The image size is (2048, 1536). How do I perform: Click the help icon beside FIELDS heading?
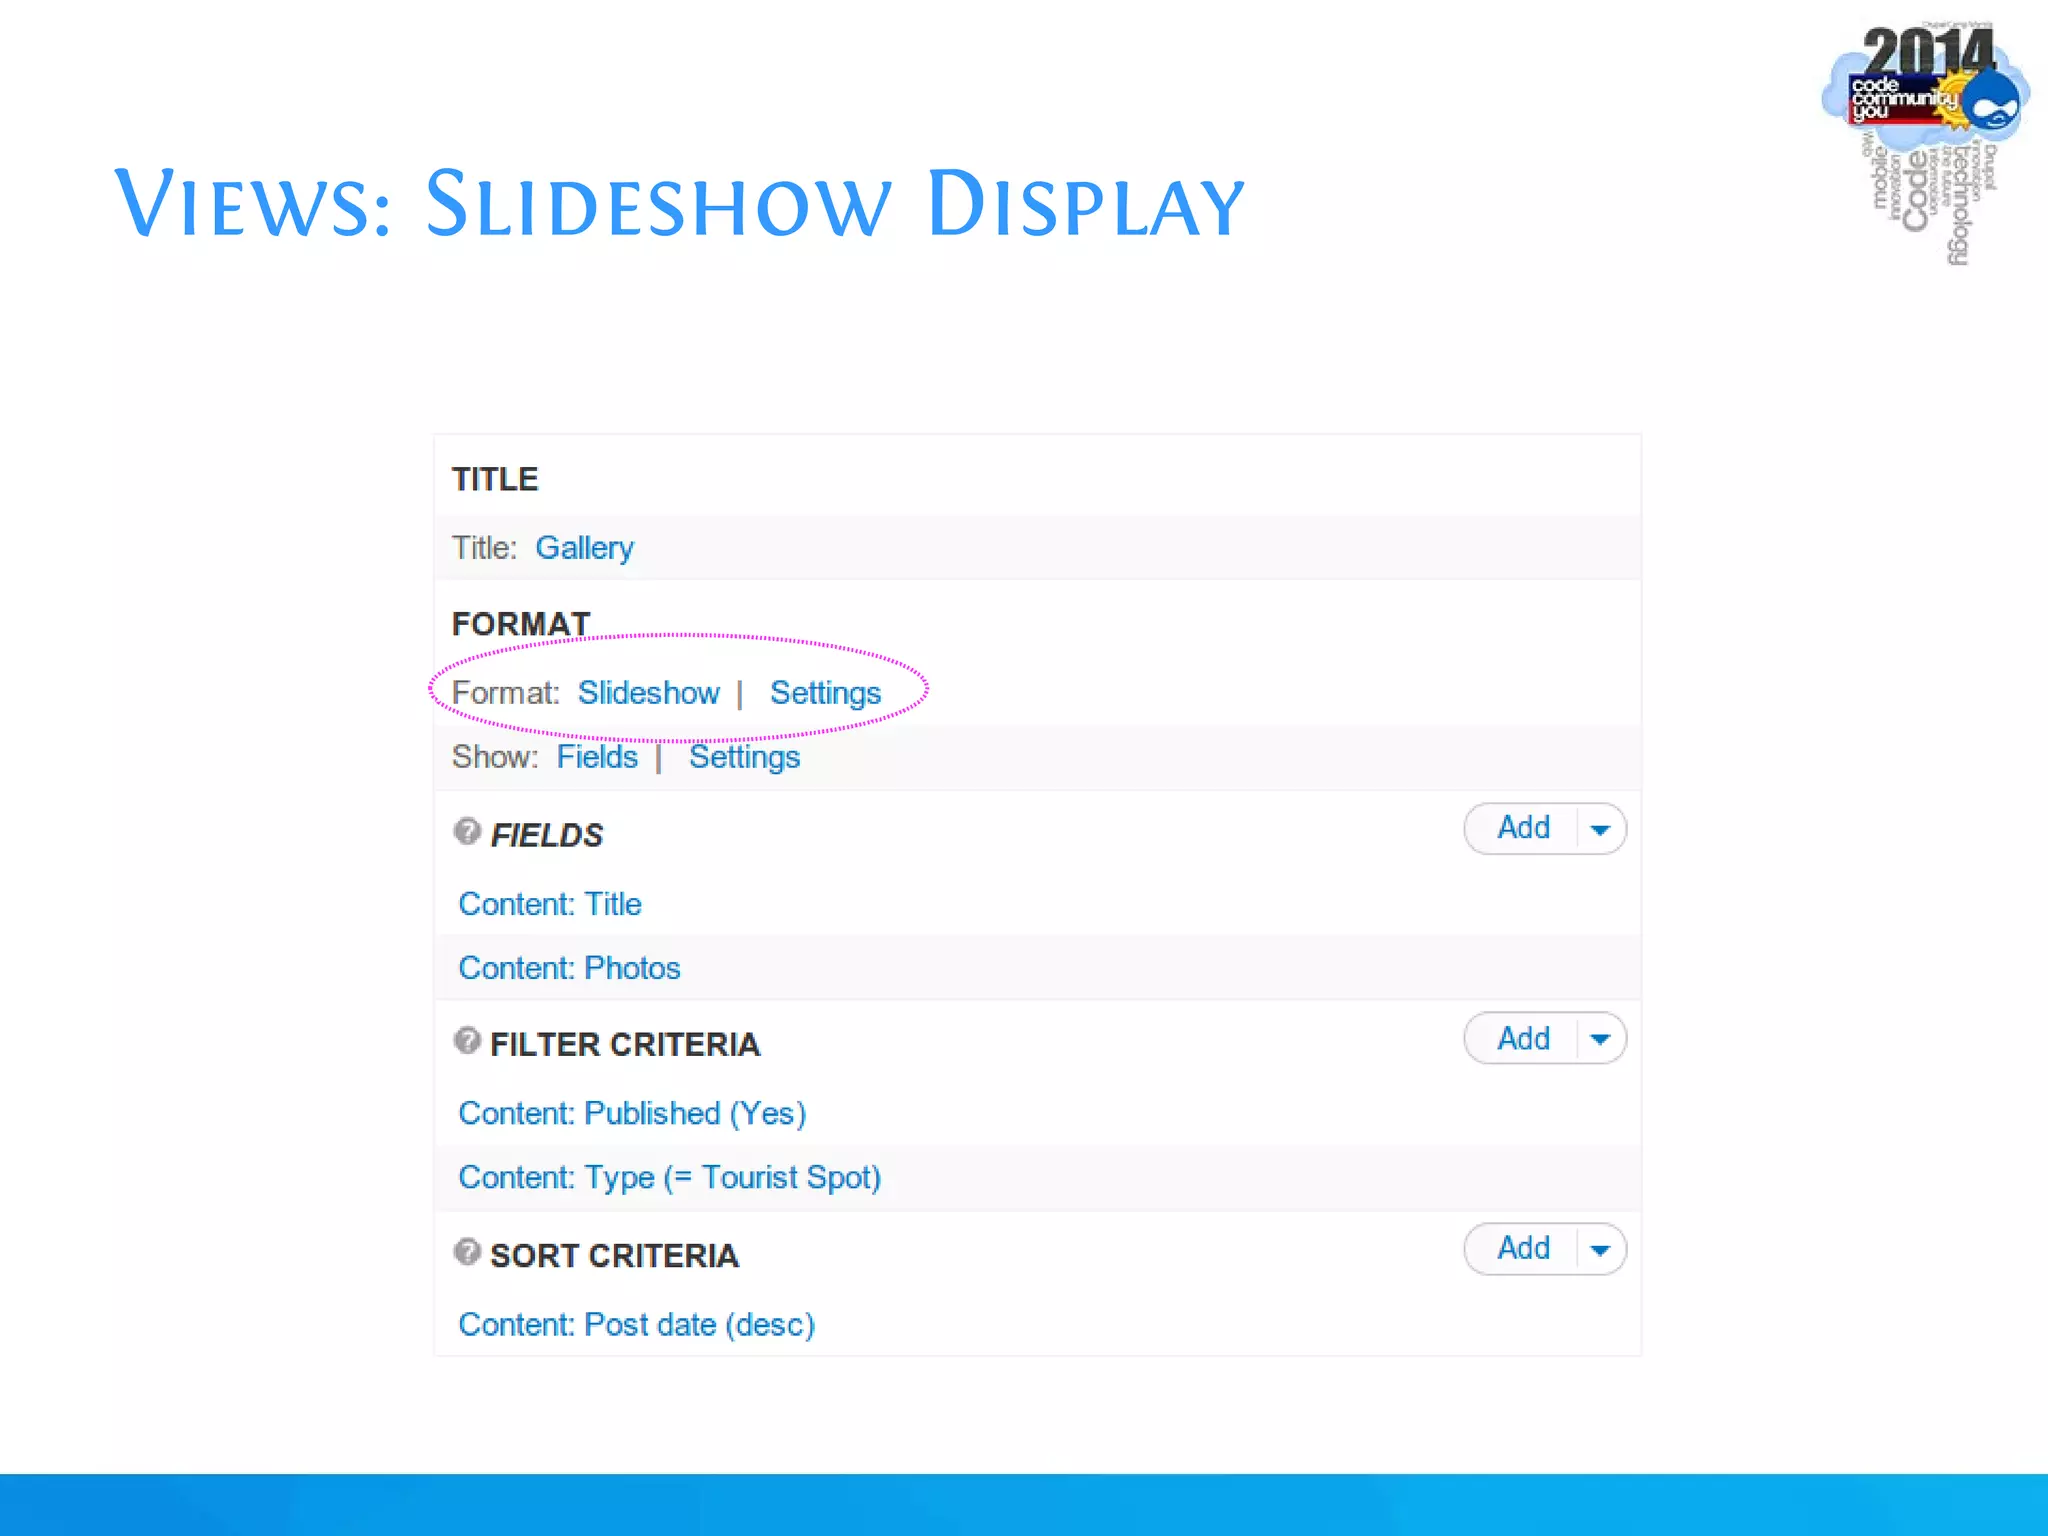(467, 831)
